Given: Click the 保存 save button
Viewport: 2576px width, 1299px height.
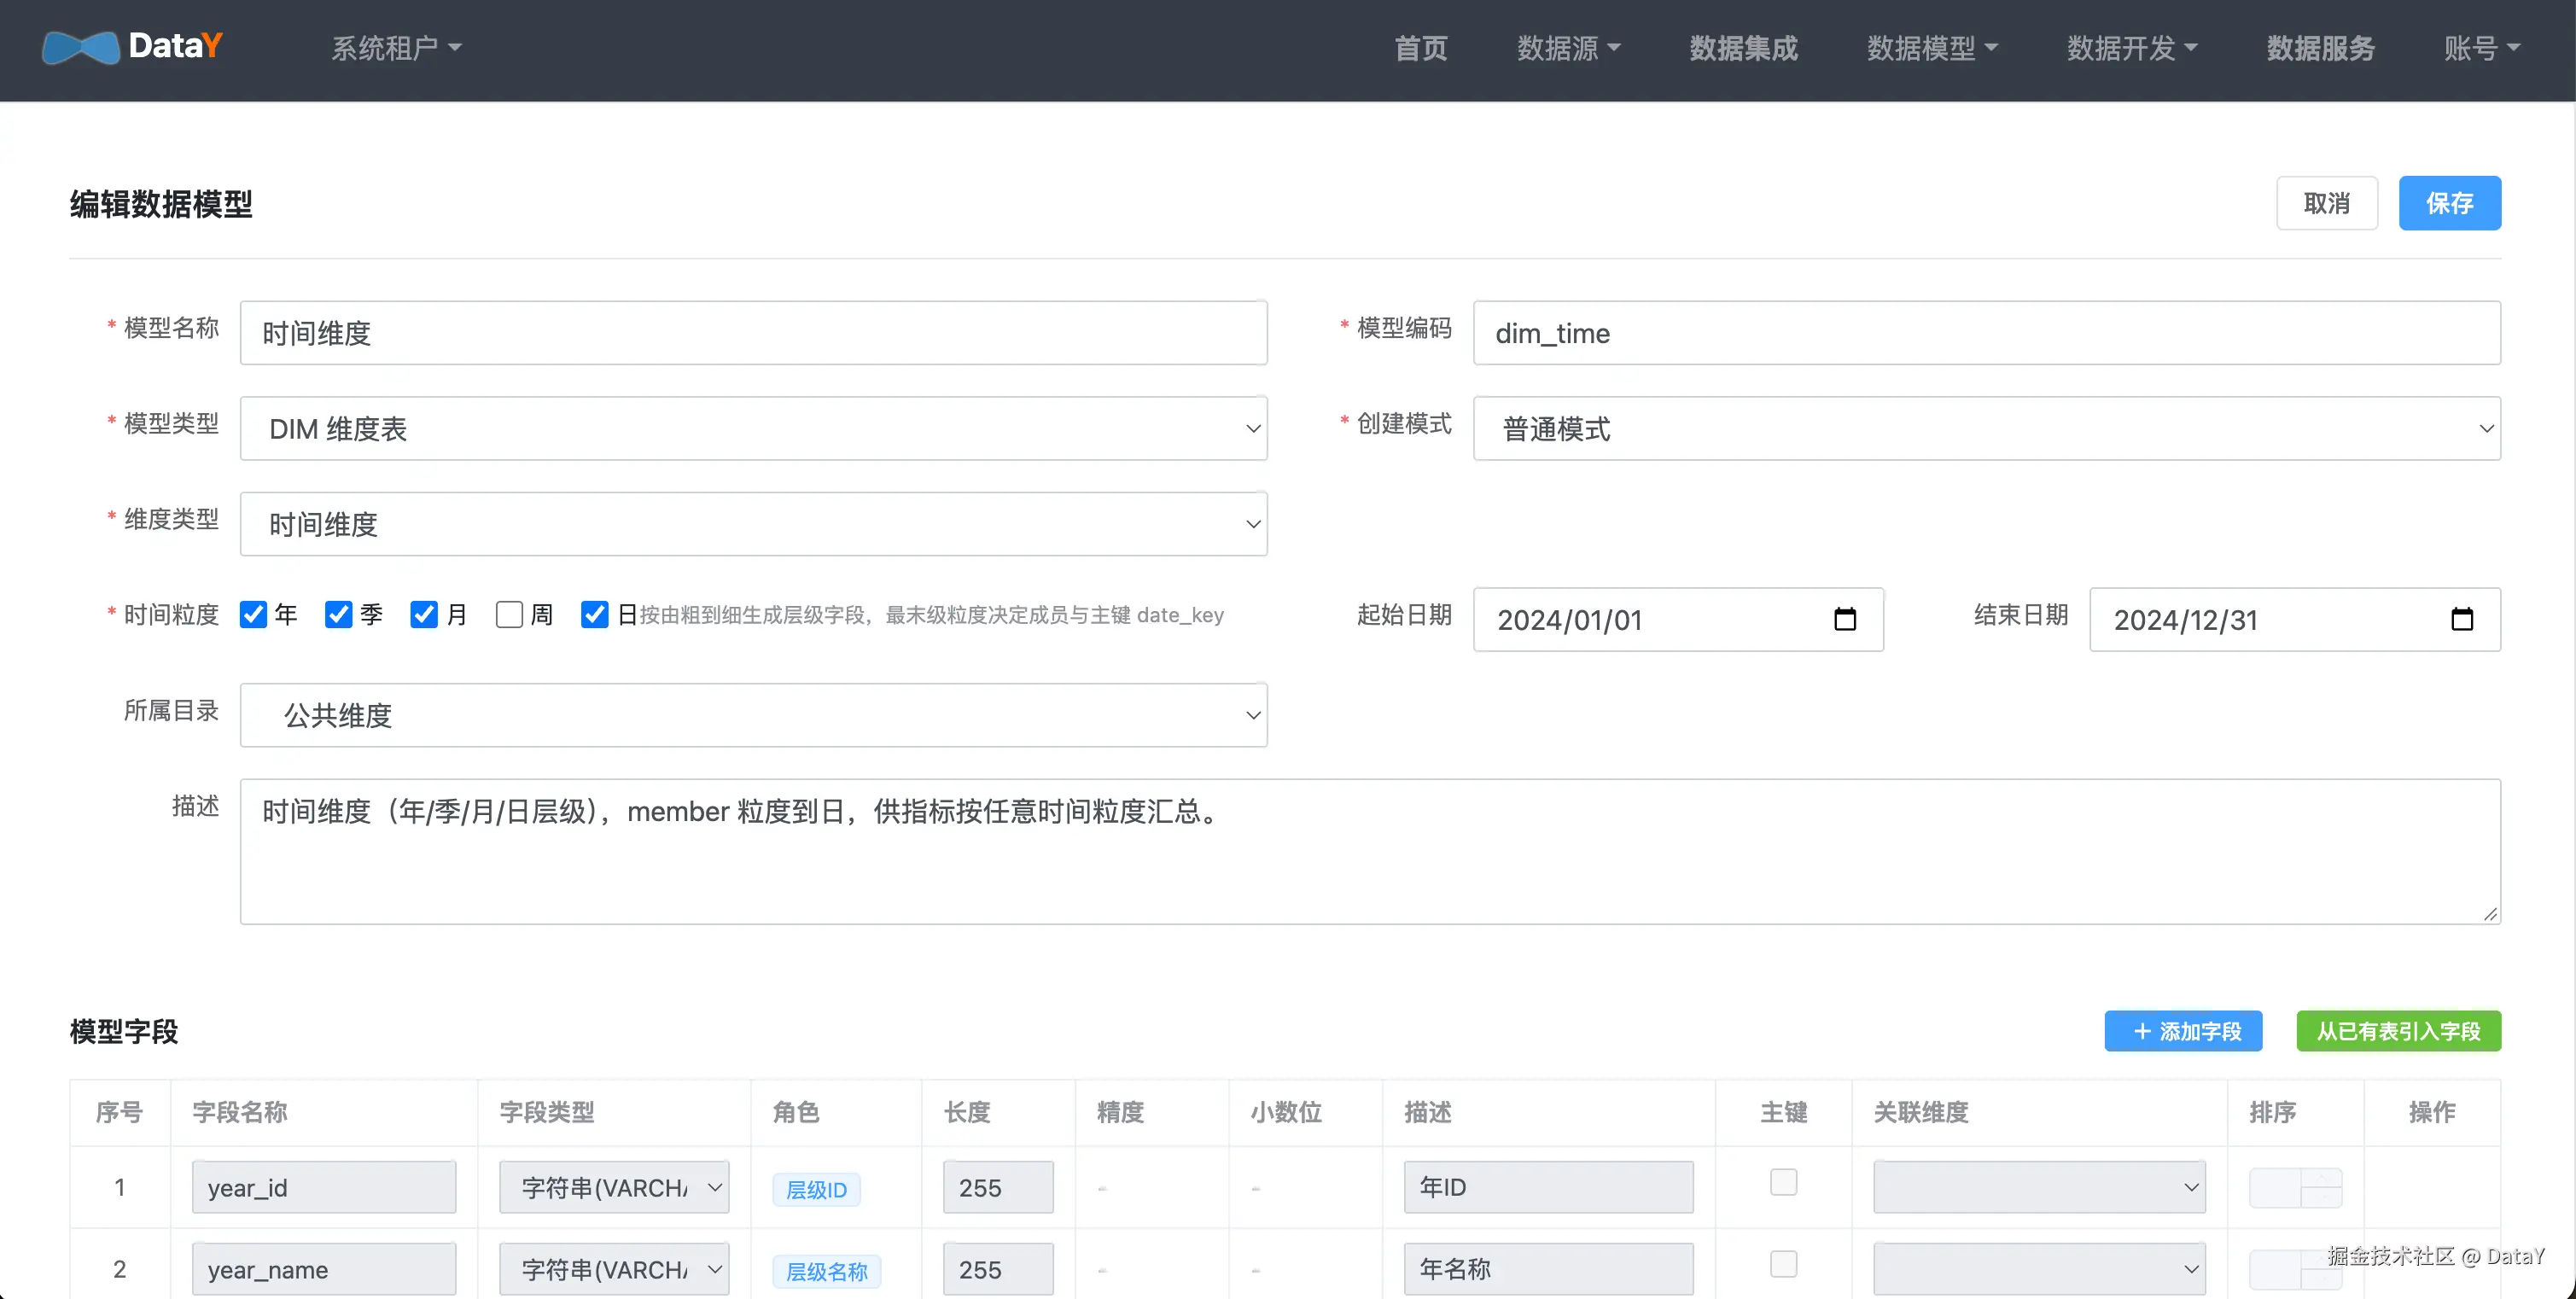Looking at the screenshot, I should 2449,203.
